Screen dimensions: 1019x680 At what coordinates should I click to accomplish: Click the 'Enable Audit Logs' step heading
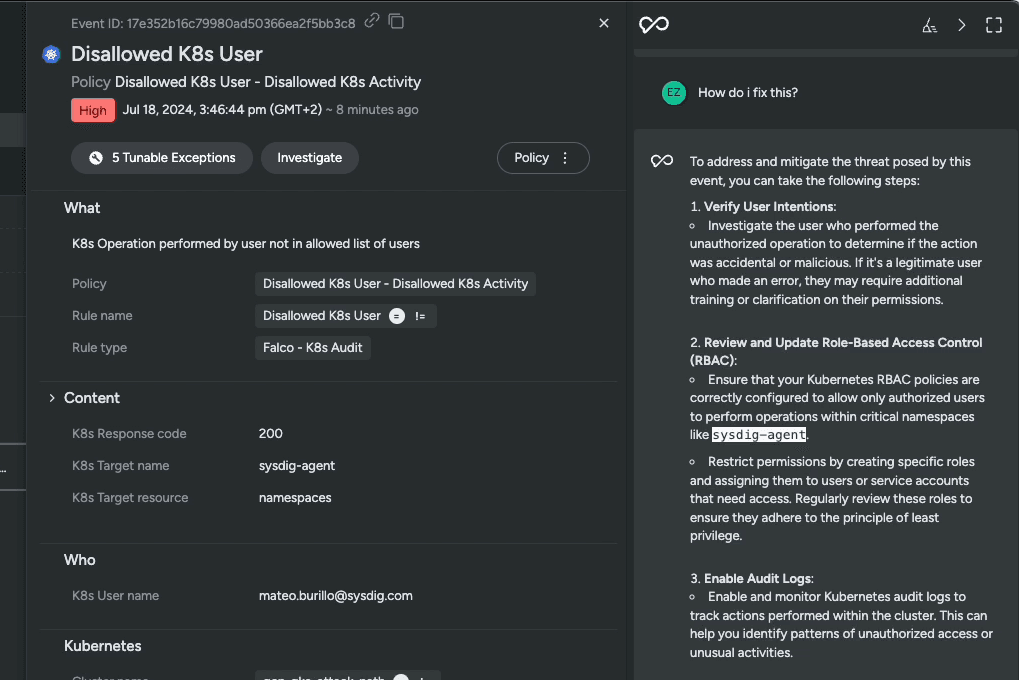(x=758, y=579)
